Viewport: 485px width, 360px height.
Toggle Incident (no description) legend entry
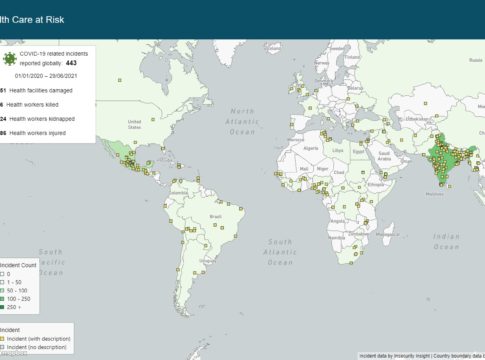pyautogui.click(x=33, y=347)
